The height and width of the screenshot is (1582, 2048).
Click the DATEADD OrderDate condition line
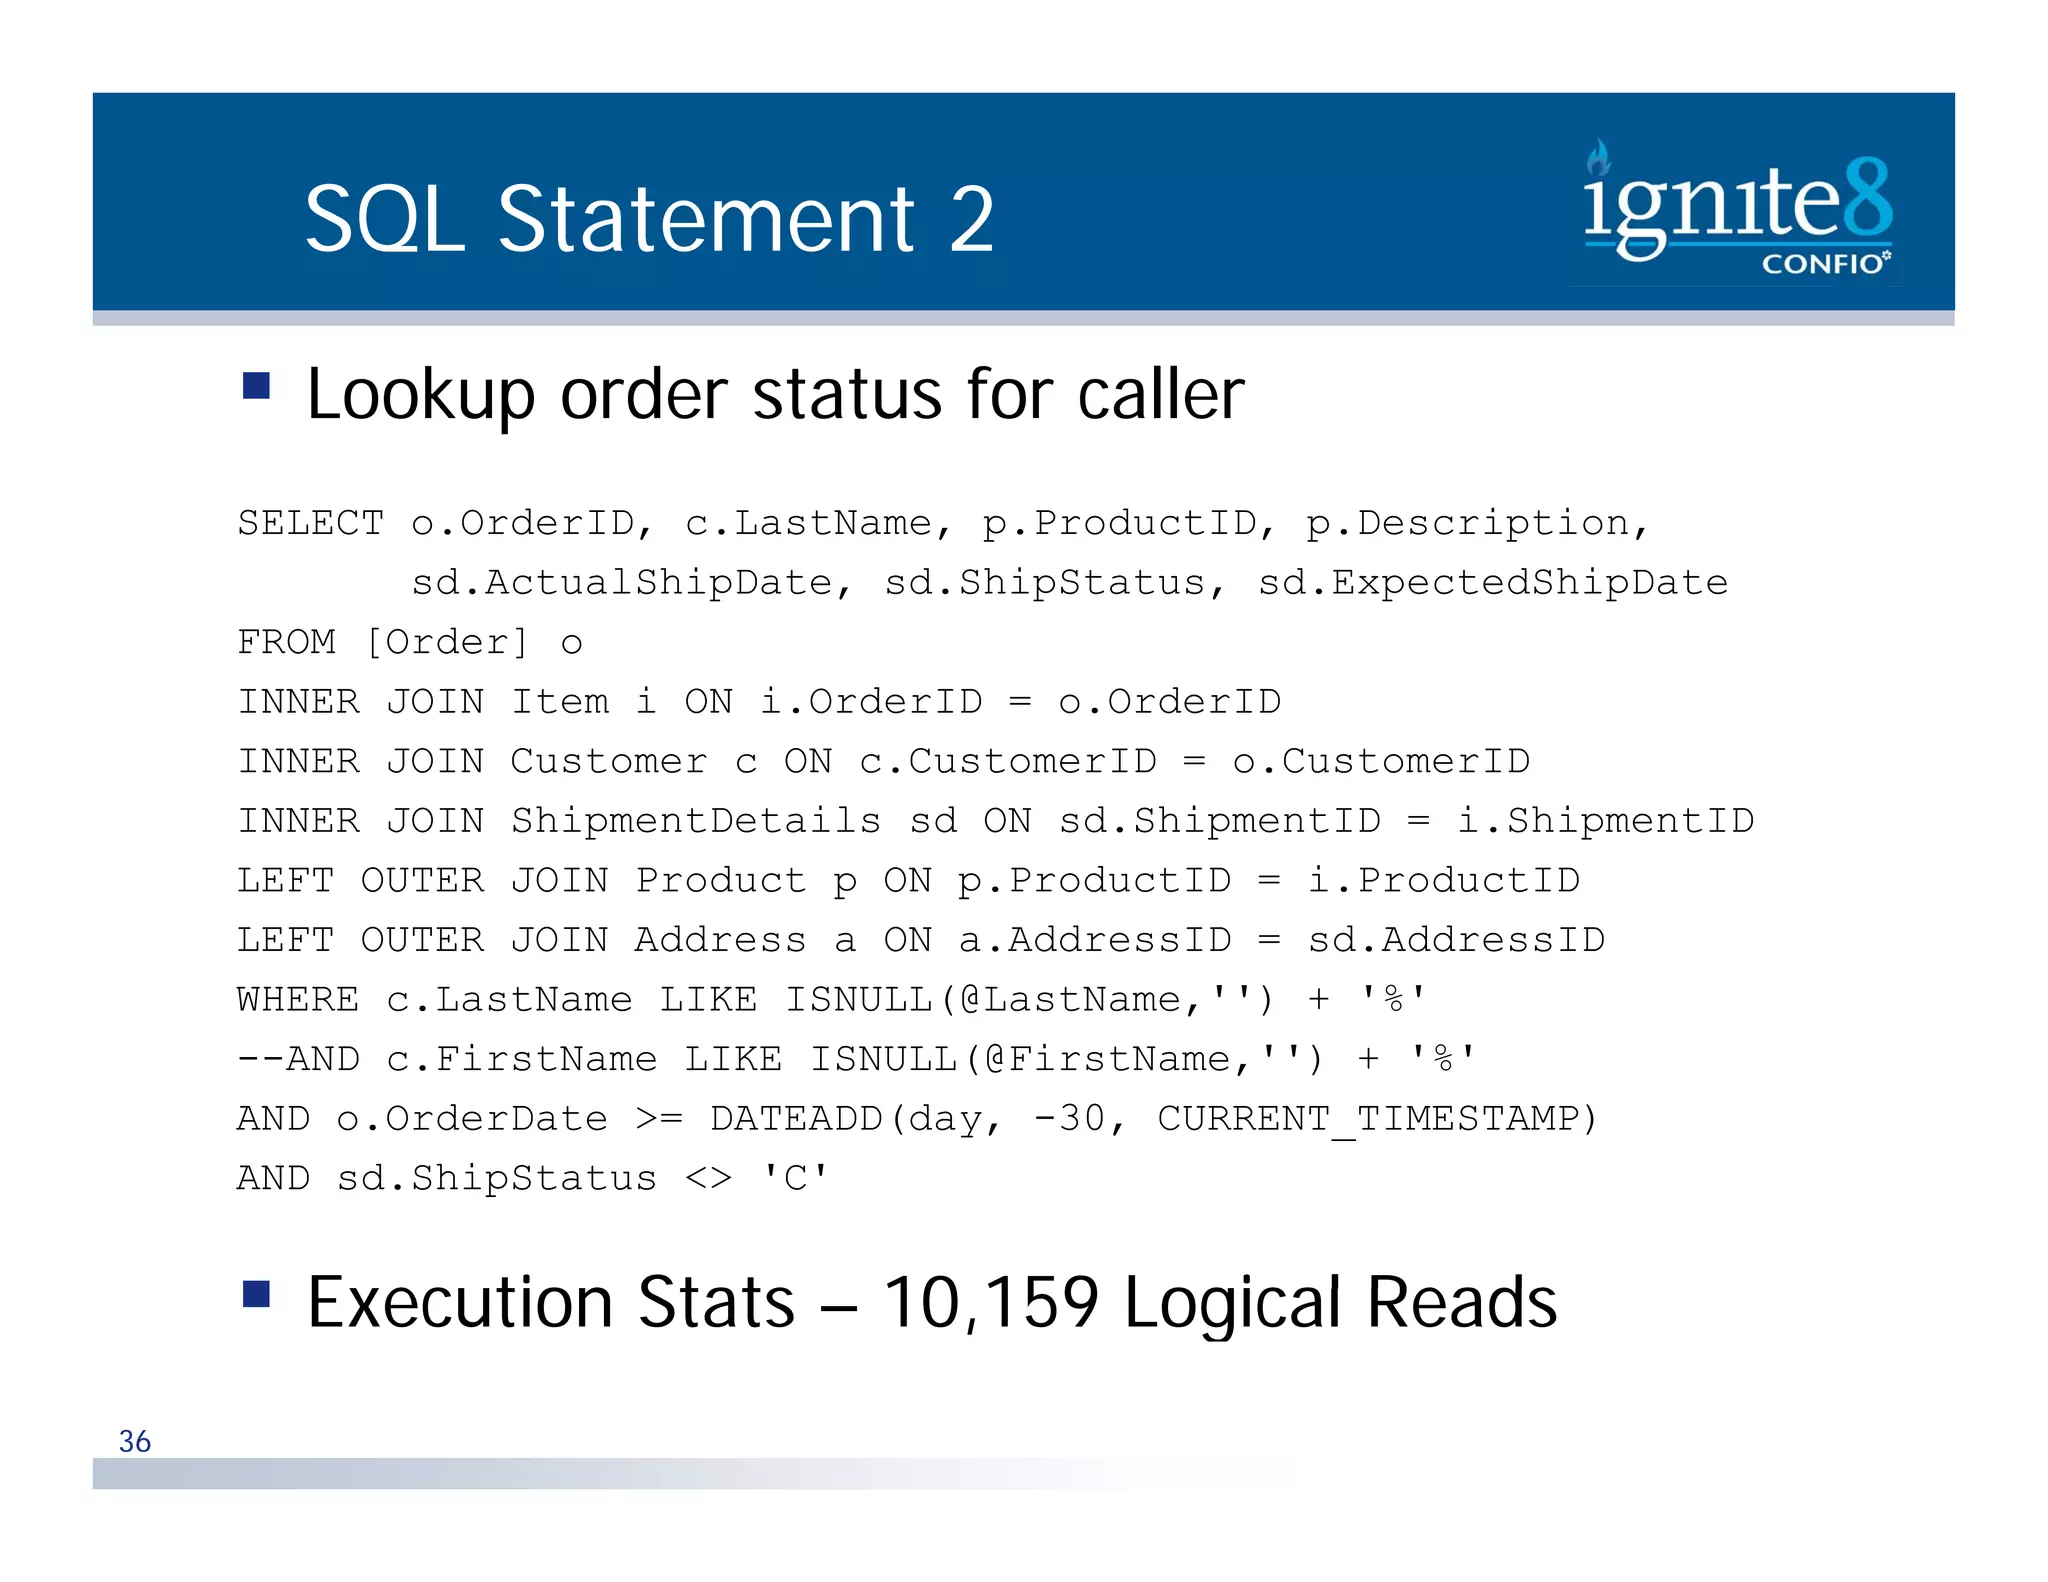[917, 1119]
